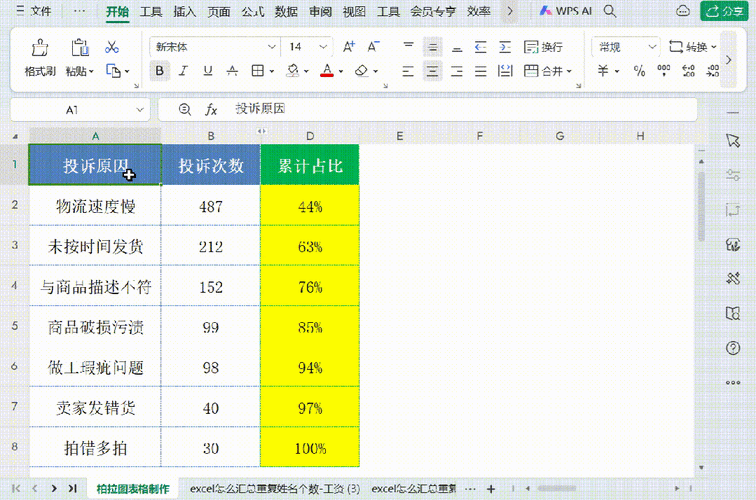
Task: Click the horizontal scrollbar thumb
Action: [557, 488]
